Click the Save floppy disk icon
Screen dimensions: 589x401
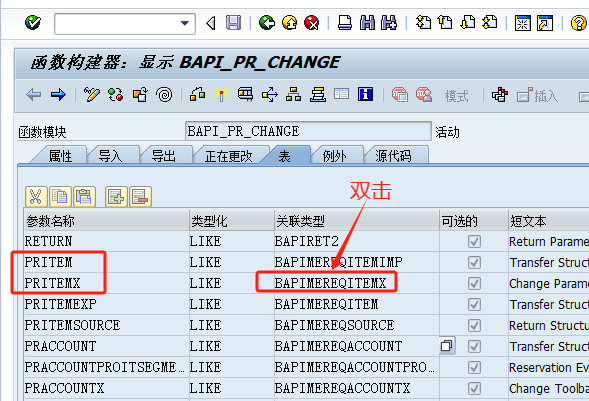click(x=233, y=23)
